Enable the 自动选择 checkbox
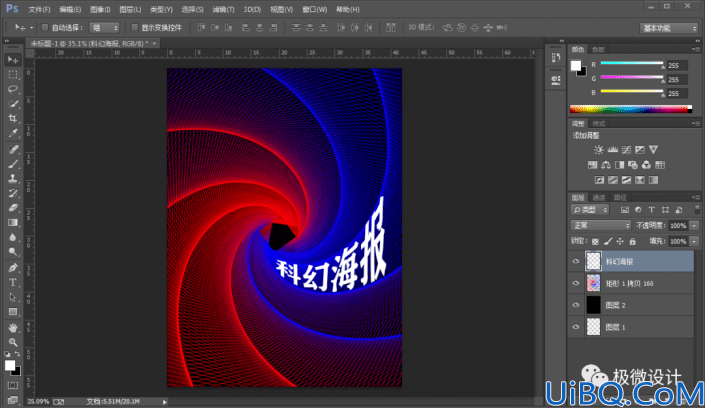Image resolution: width=705 pixels, height=408 pixels. click(45, 28)
